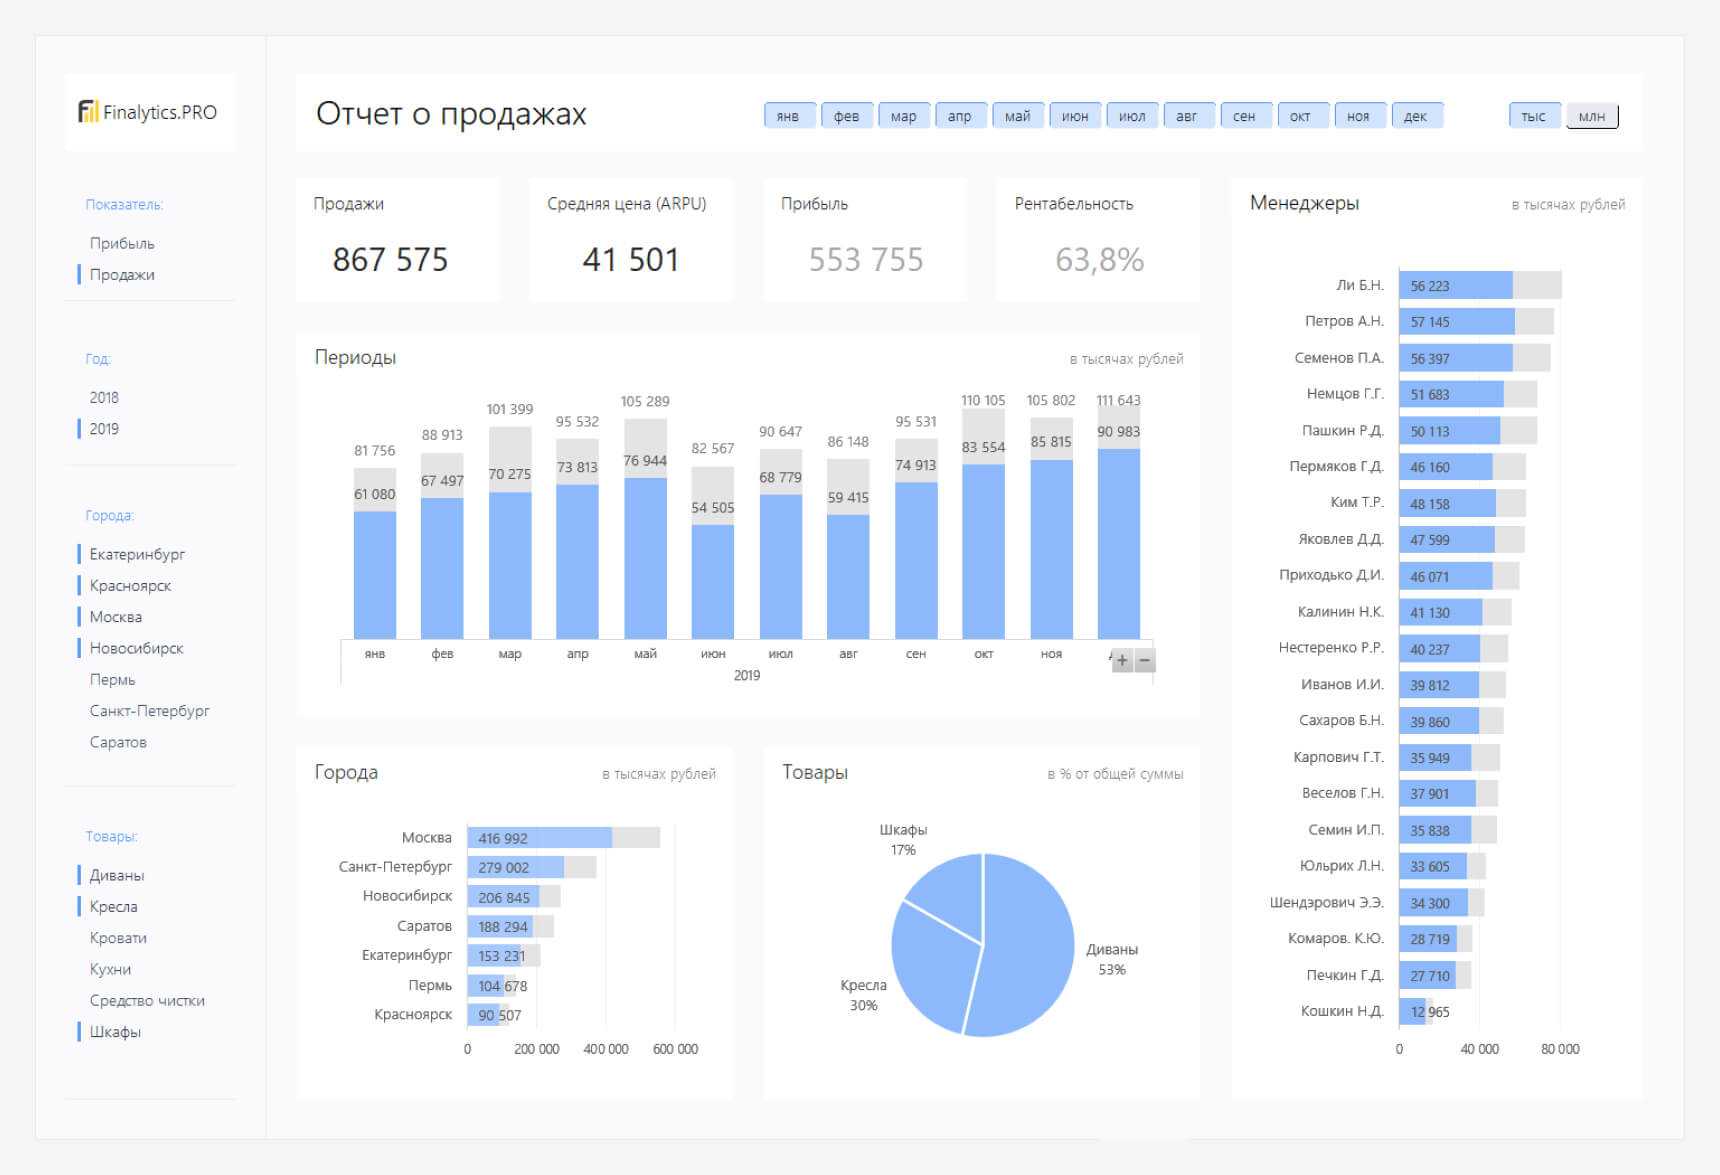Click the май bar in periods chart

pyautogui.click(x=645, y=558)
